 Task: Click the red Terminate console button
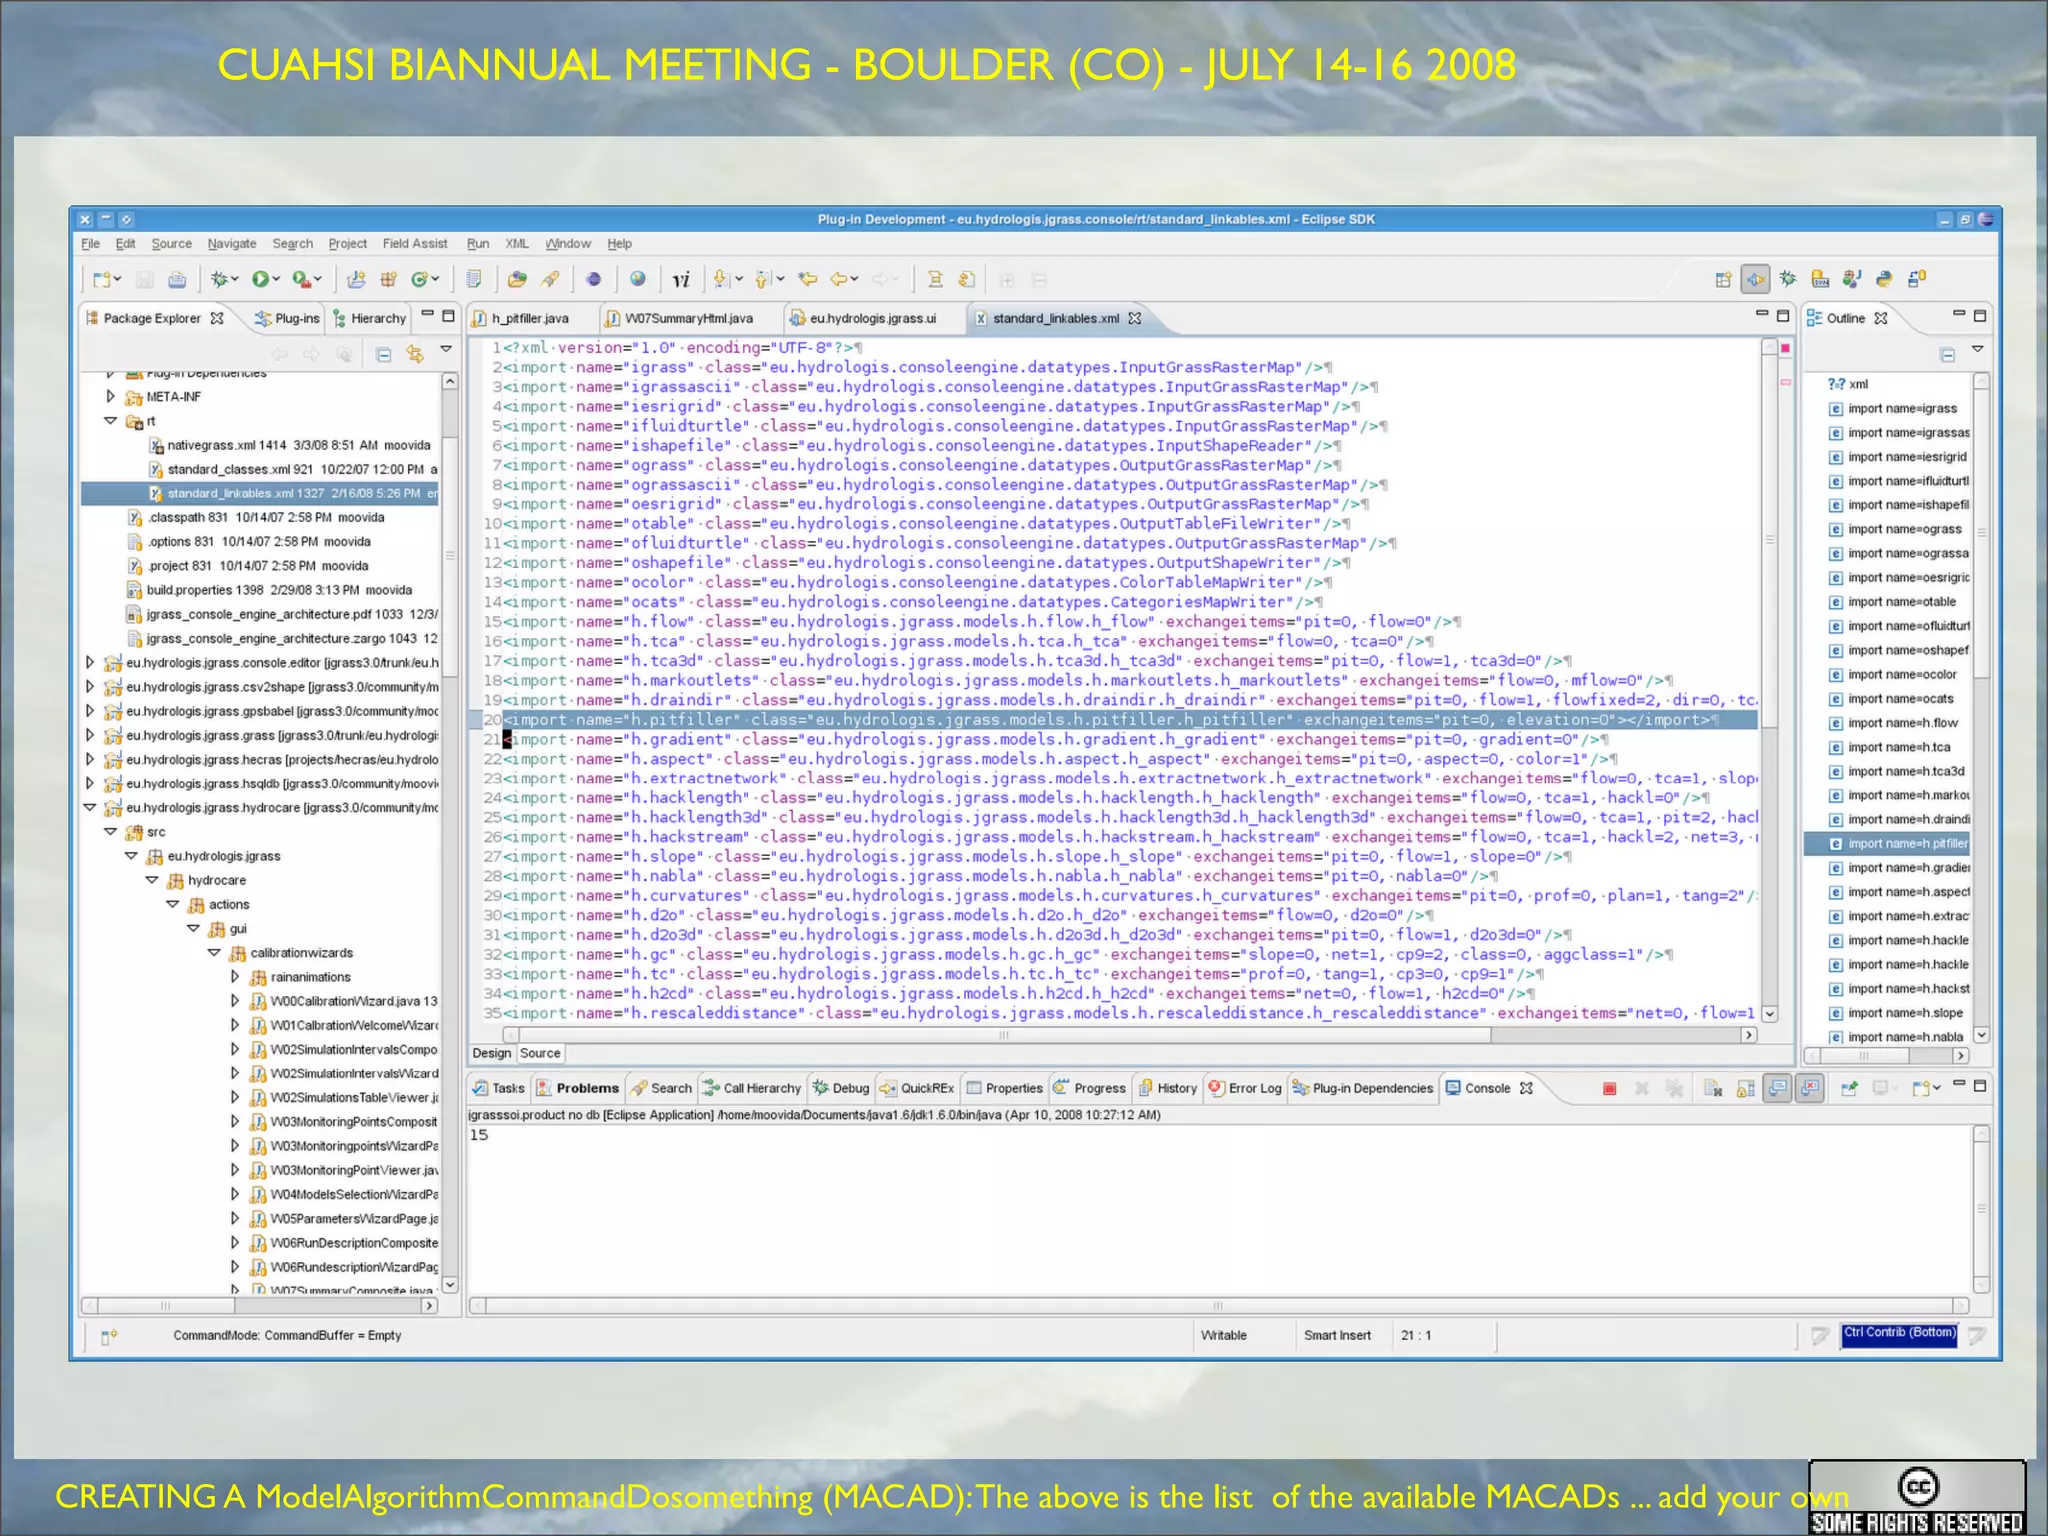coord(1609,1088)
